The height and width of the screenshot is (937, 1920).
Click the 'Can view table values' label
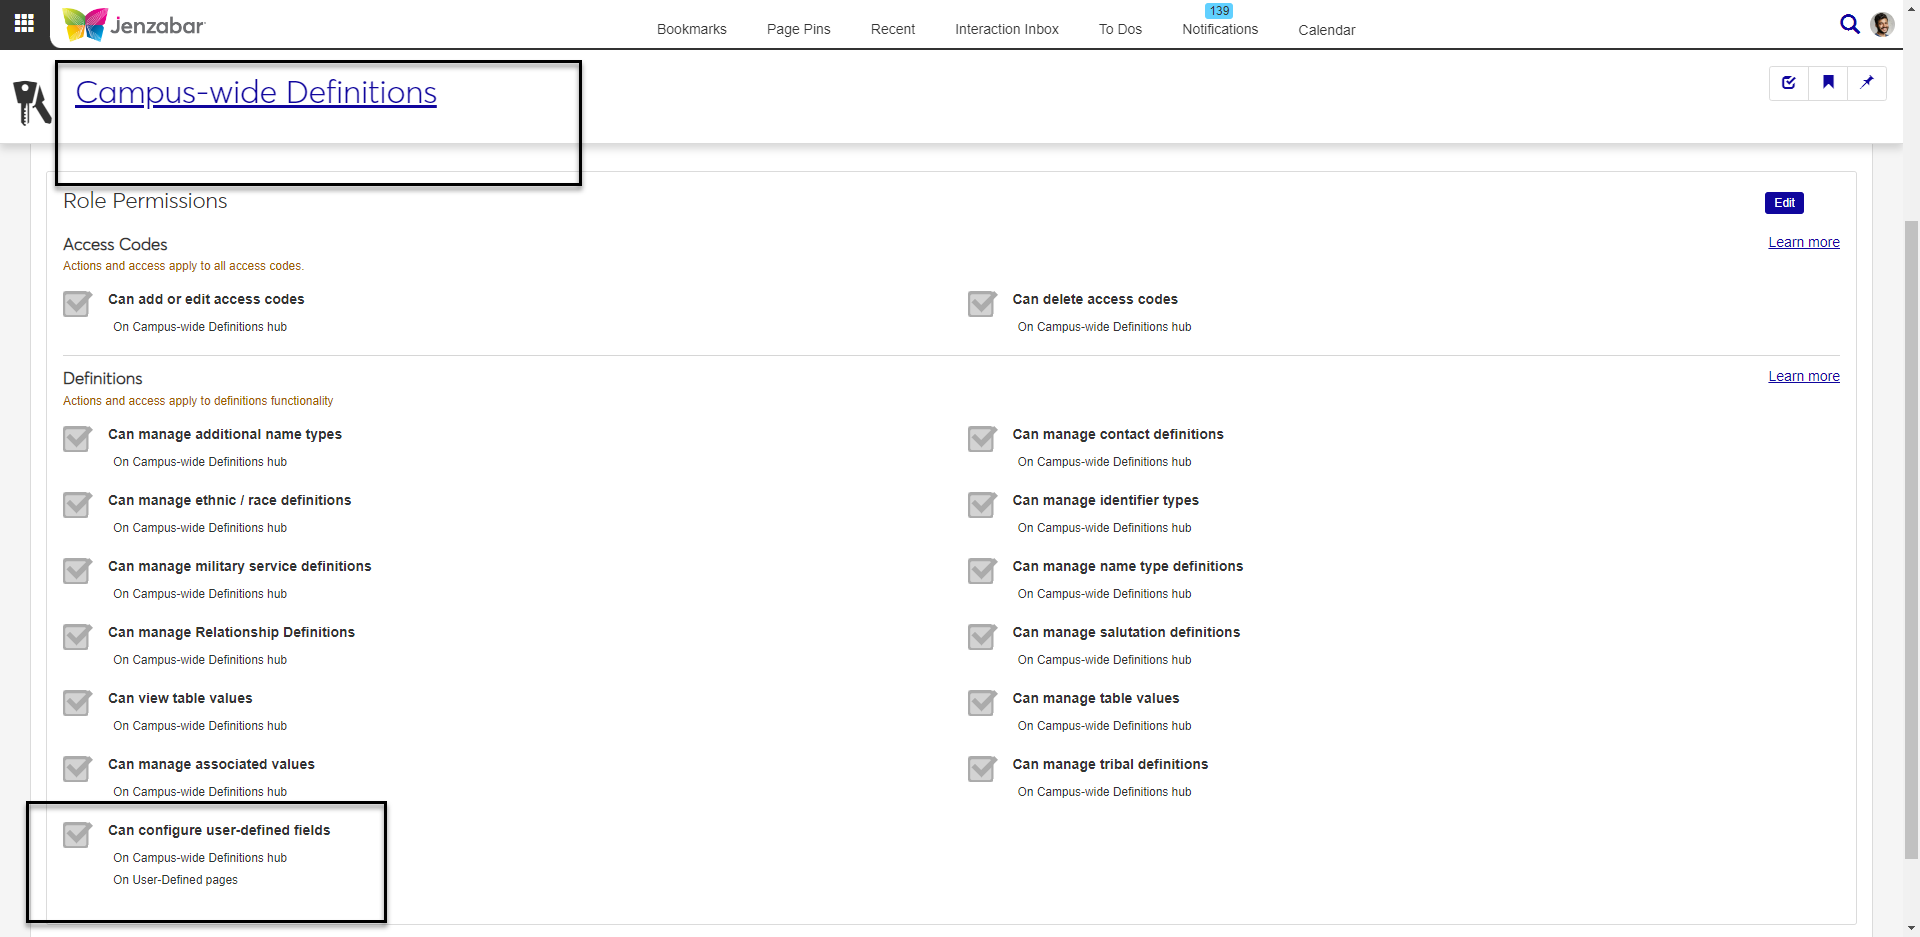(x=180, y=698)
